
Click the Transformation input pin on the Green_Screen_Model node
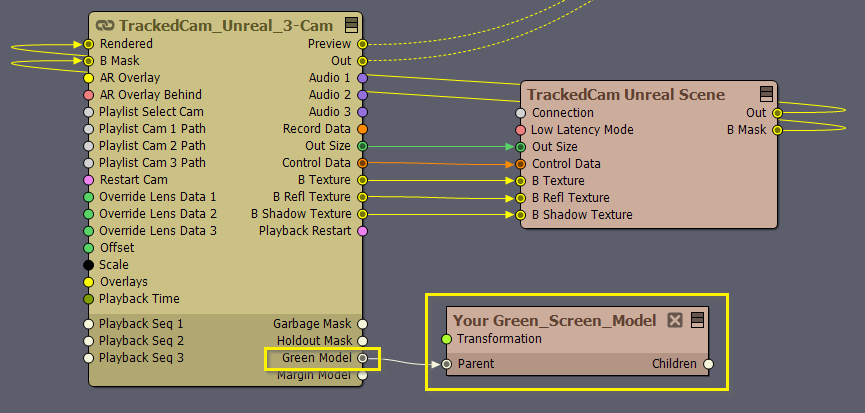click(x=446, y=339)
